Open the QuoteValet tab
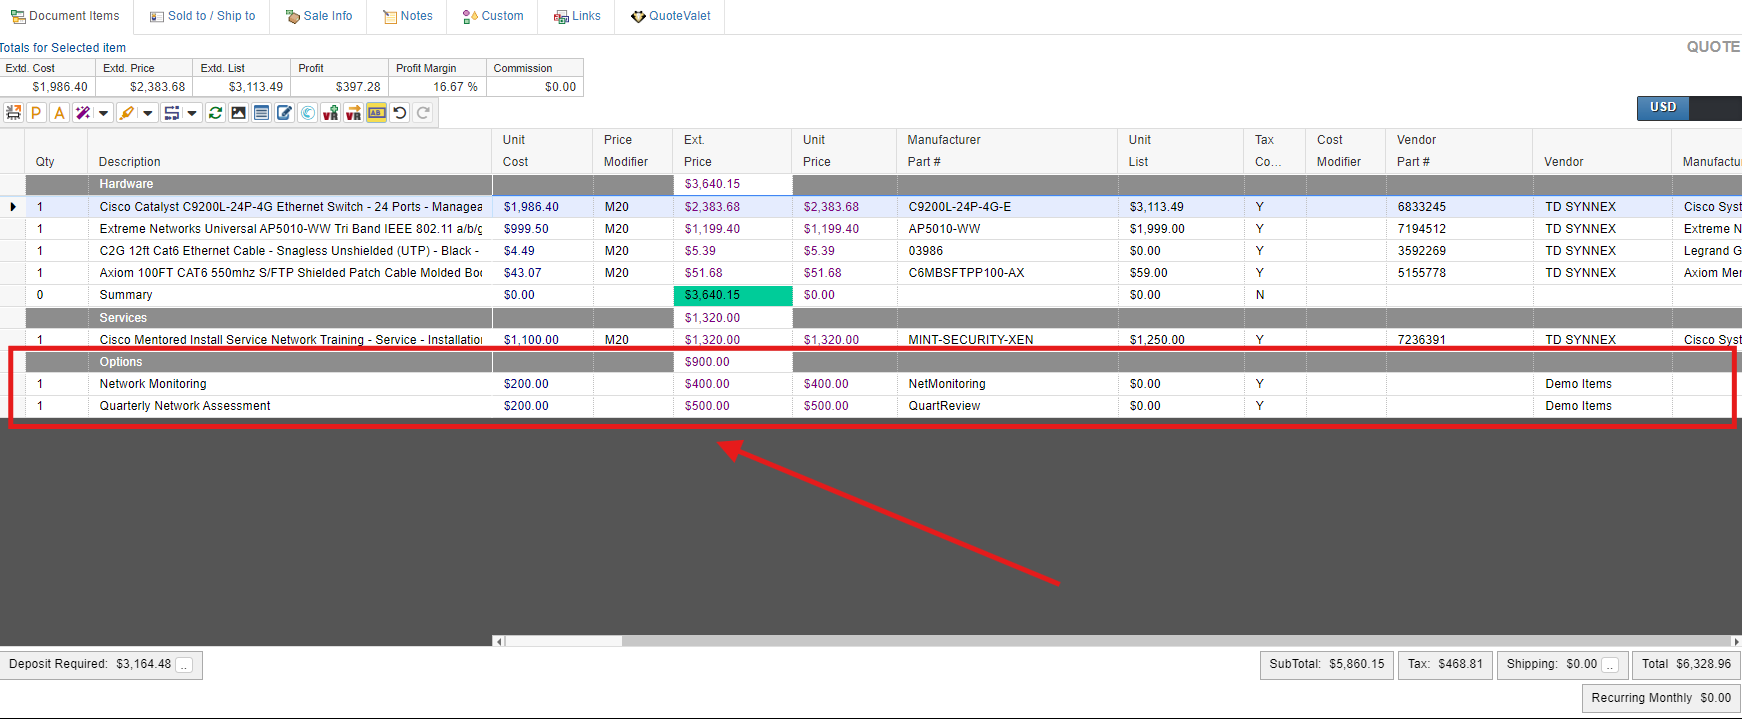The width and height of the screenshot is (1742, 719). pyautogui.click(x=670, y=16)
